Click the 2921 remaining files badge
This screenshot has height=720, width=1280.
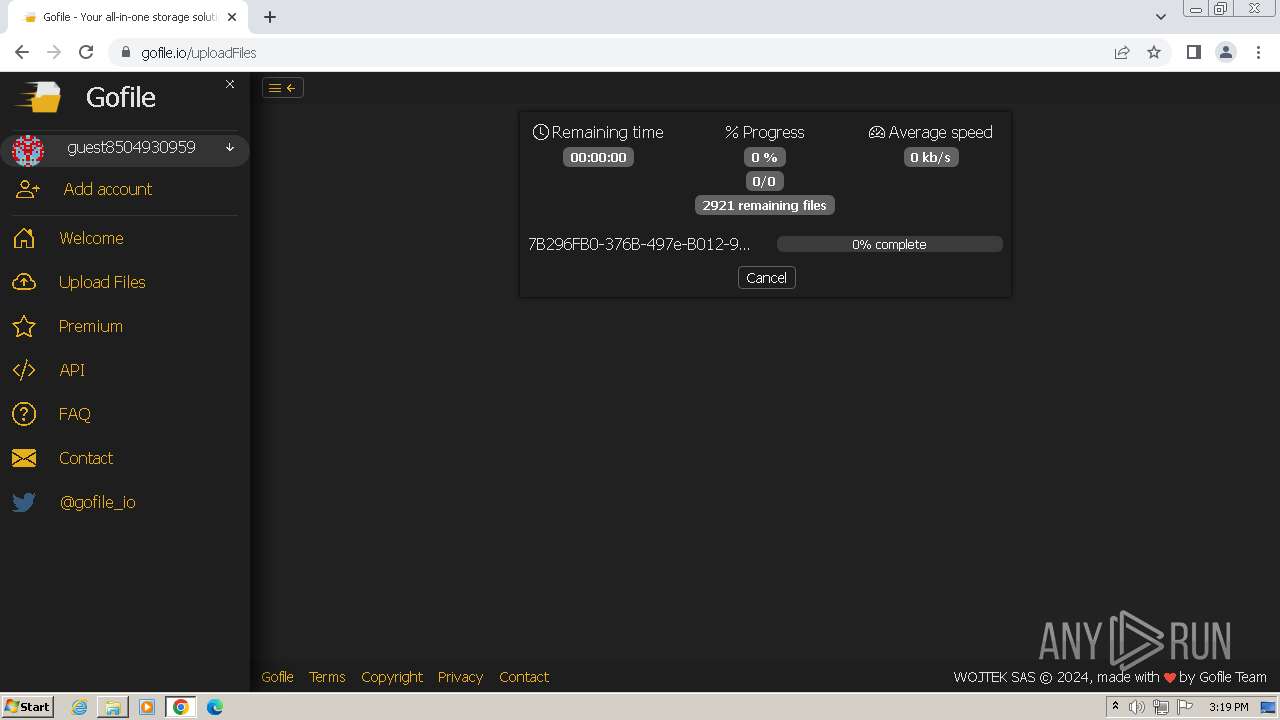pos(765,205)
